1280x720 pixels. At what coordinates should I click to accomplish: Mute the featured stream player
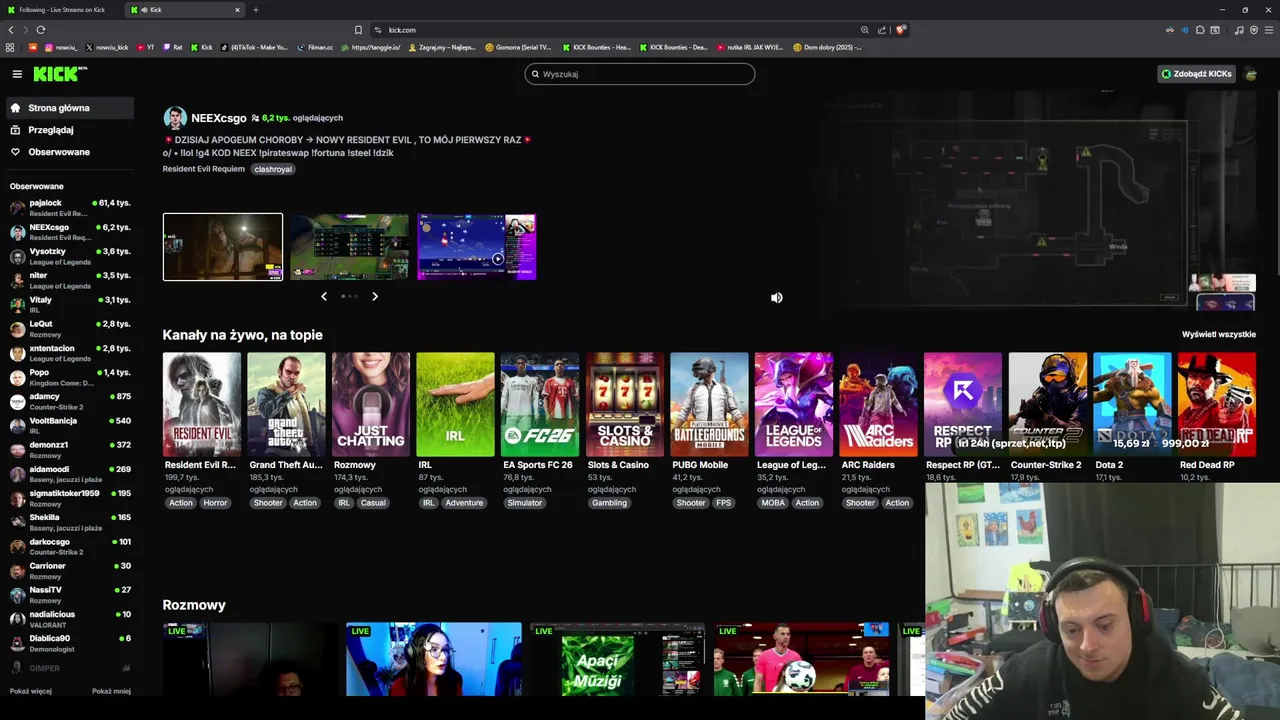[x=777, y=298]
